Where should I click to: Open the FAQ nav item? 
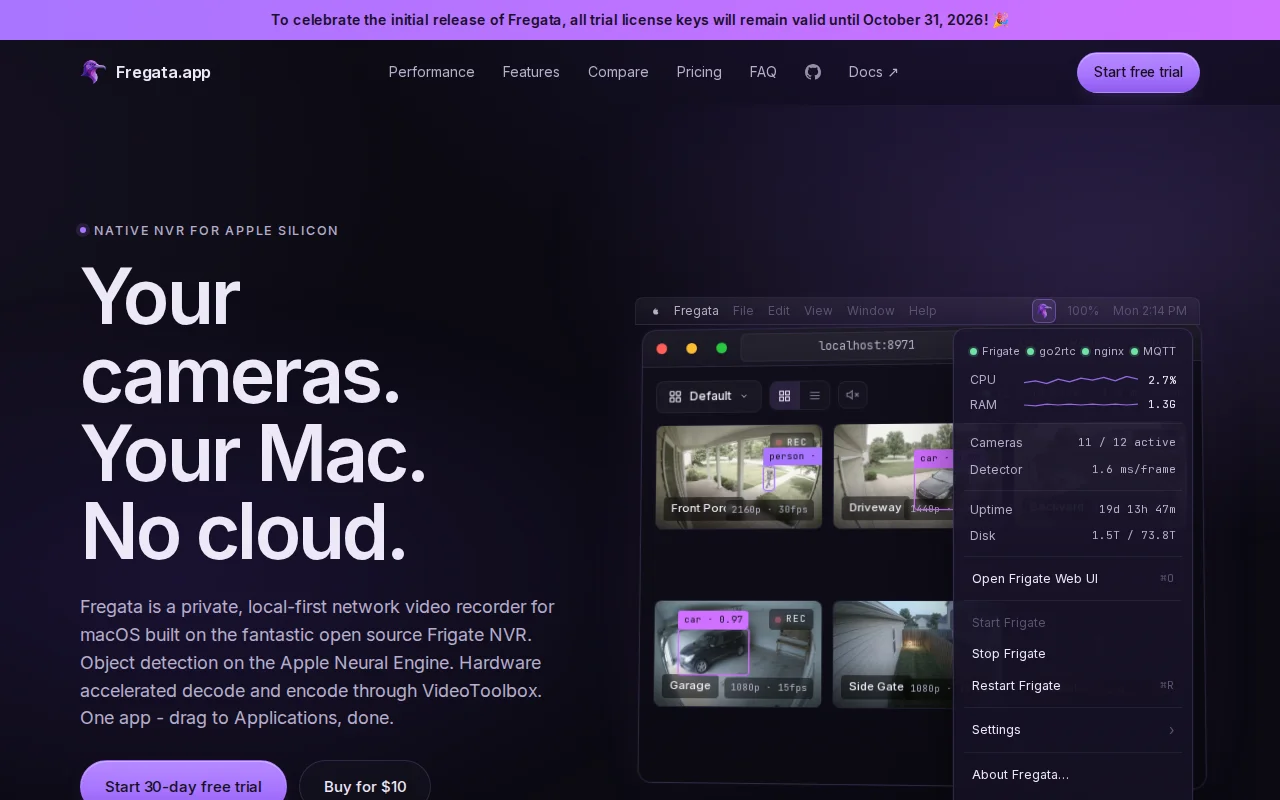click(763, 72)
